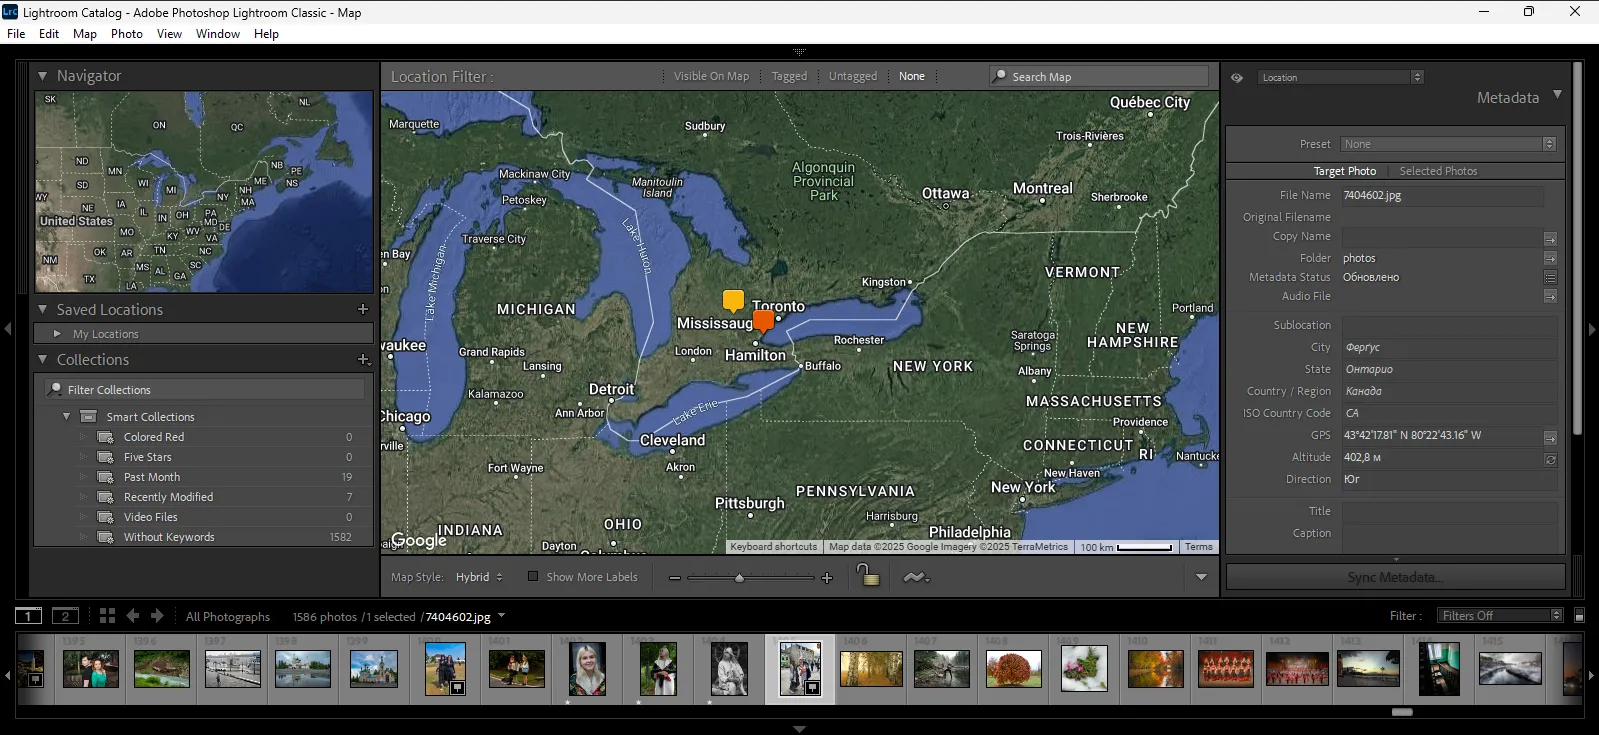The image size is (1599, 735).
Task: Zoom in the map with plus icon
Action: (x=827, y=578)
